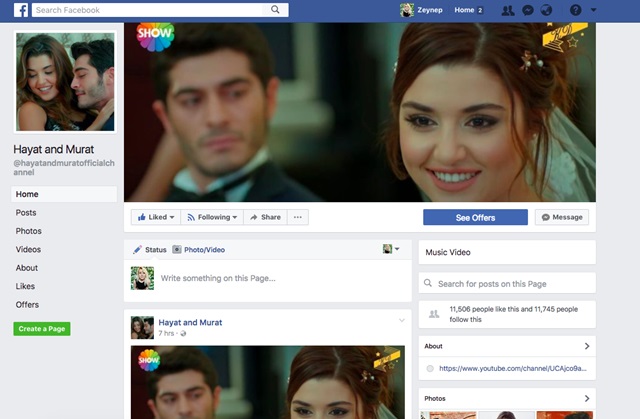Open the Quick Help question mark icon
The height and width of the screenshot is (419, 640).
(576, 10)
